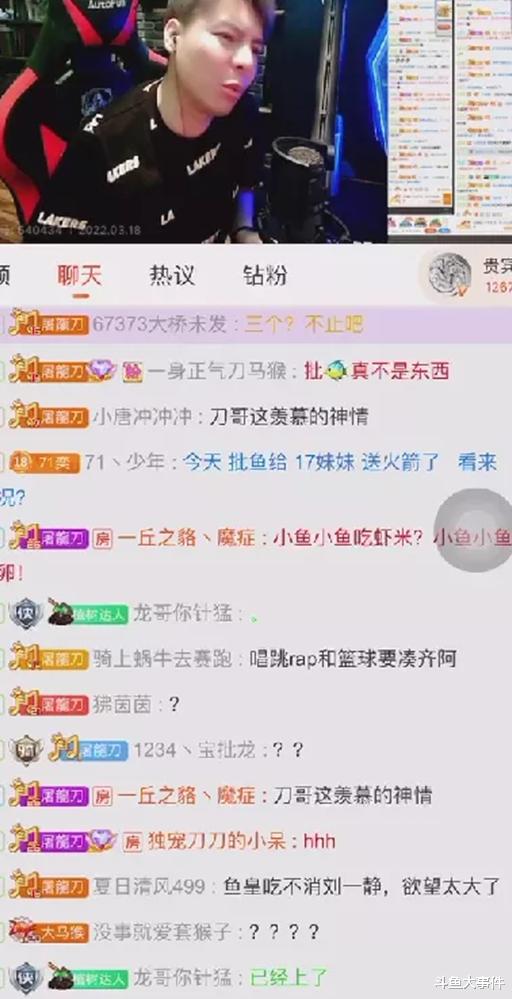Viewport: 512px width, 999px height.
Task: Open the 热议 tab
Action: [172, 275]
